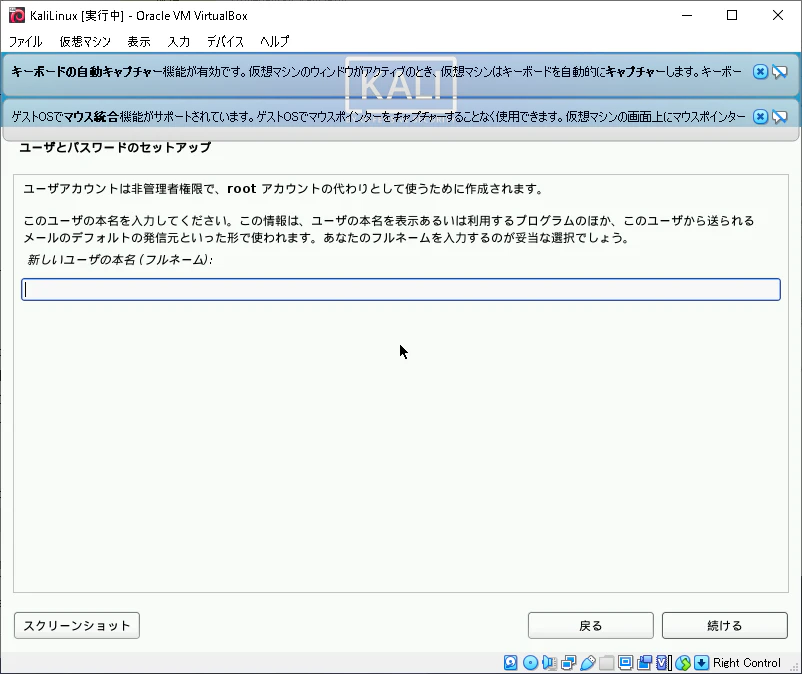The image size is (802, 674).
Task: Click the 戻る button
Action: point(591,625)
